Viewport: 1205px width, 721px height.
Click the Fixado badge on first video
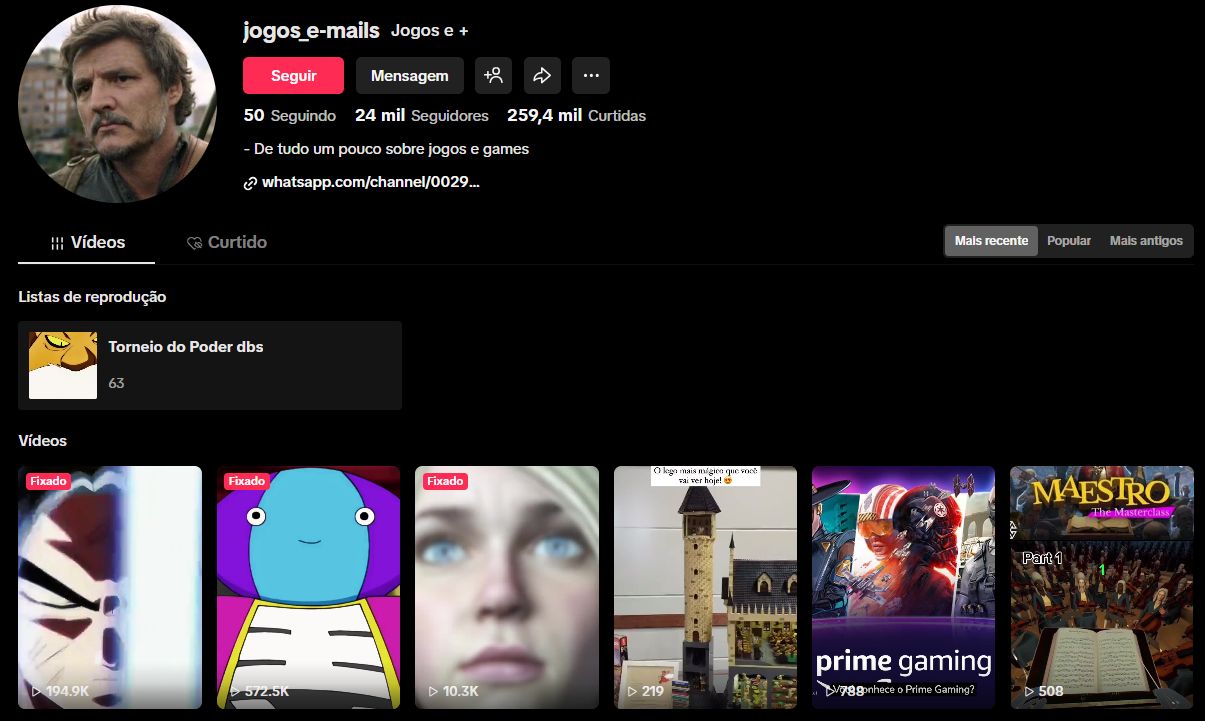pos(48,481)
